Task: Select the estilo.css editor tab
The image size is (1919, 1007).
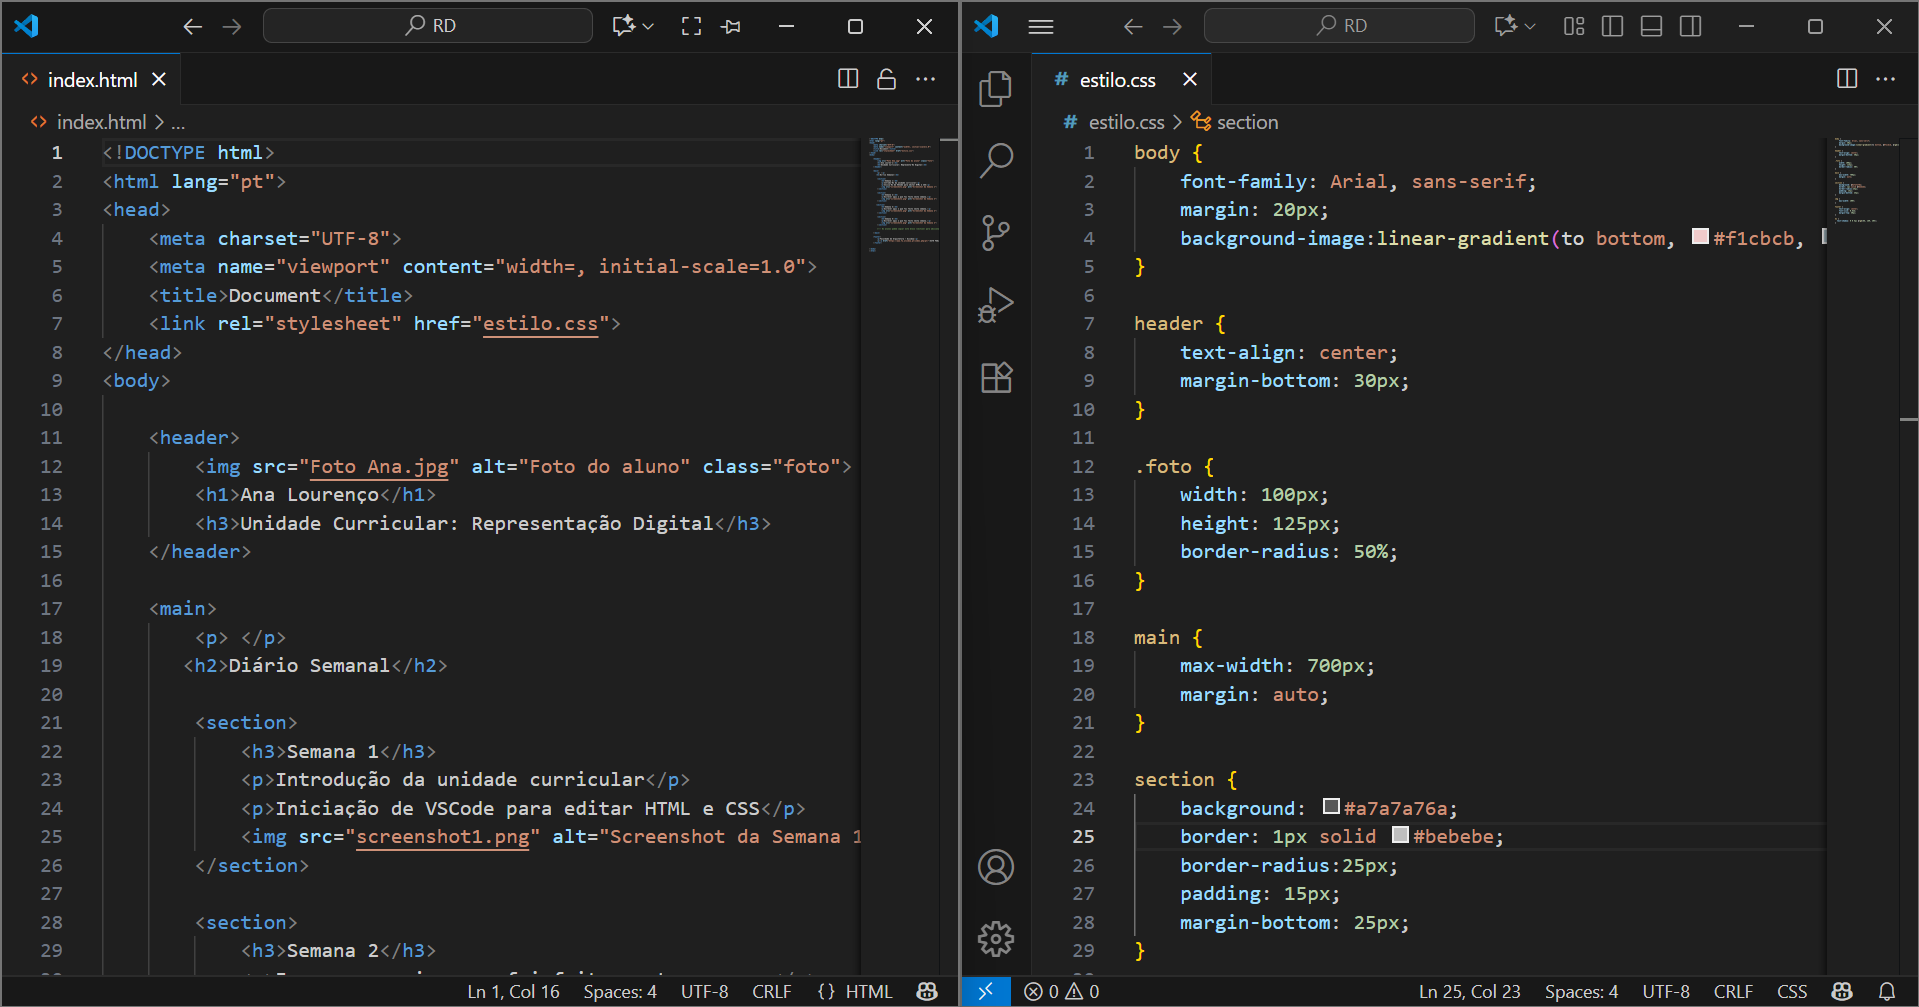Action: [x=1116, y=80]
